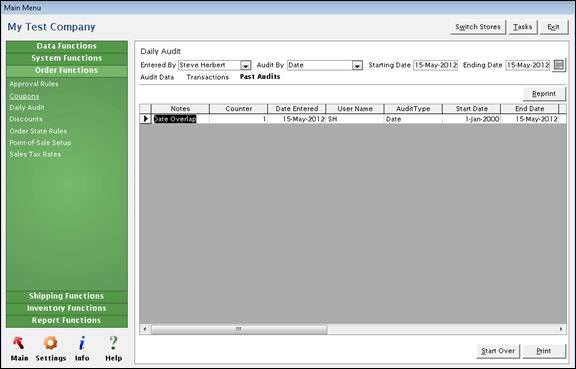Screen dimensions: 576x369
Task: Click the Print button
Action: [544, 351]
